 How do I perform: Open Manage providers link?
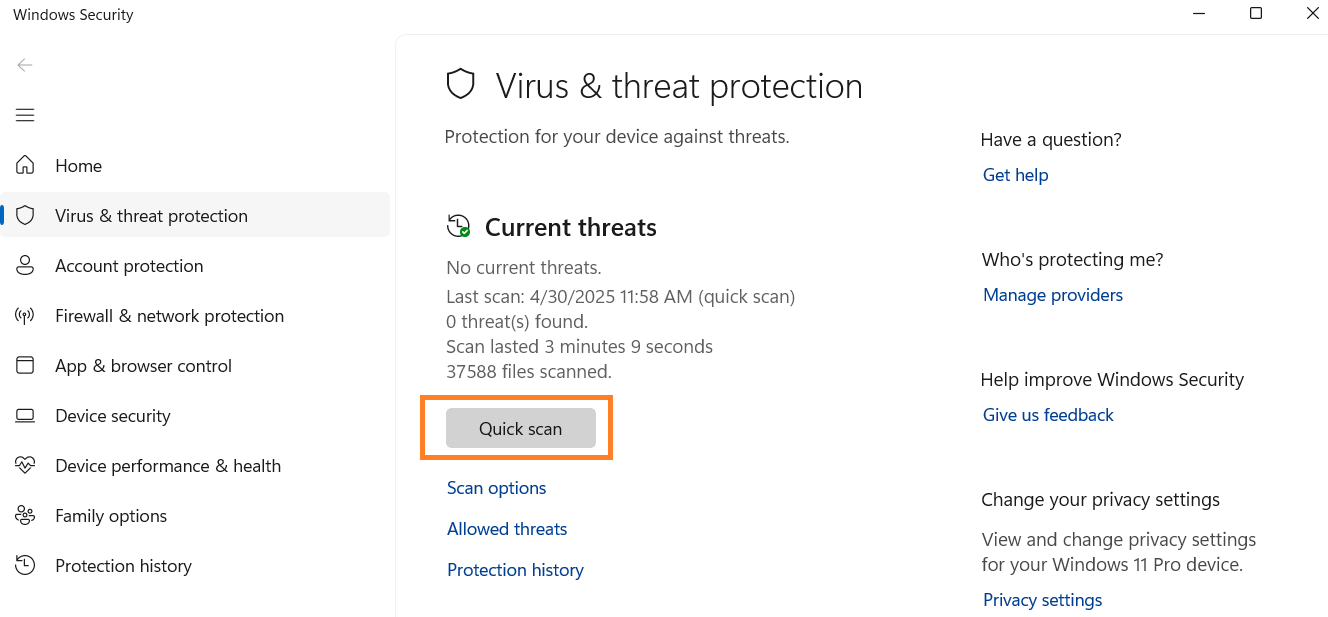[x=1052, y=295]
